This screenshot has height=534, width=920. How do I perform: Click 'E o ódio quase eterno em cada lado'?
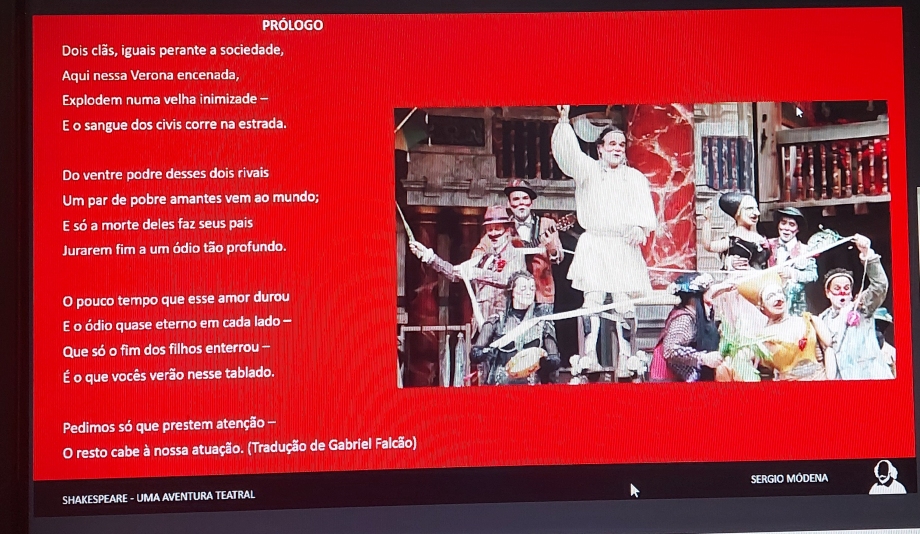pos(177,322)
